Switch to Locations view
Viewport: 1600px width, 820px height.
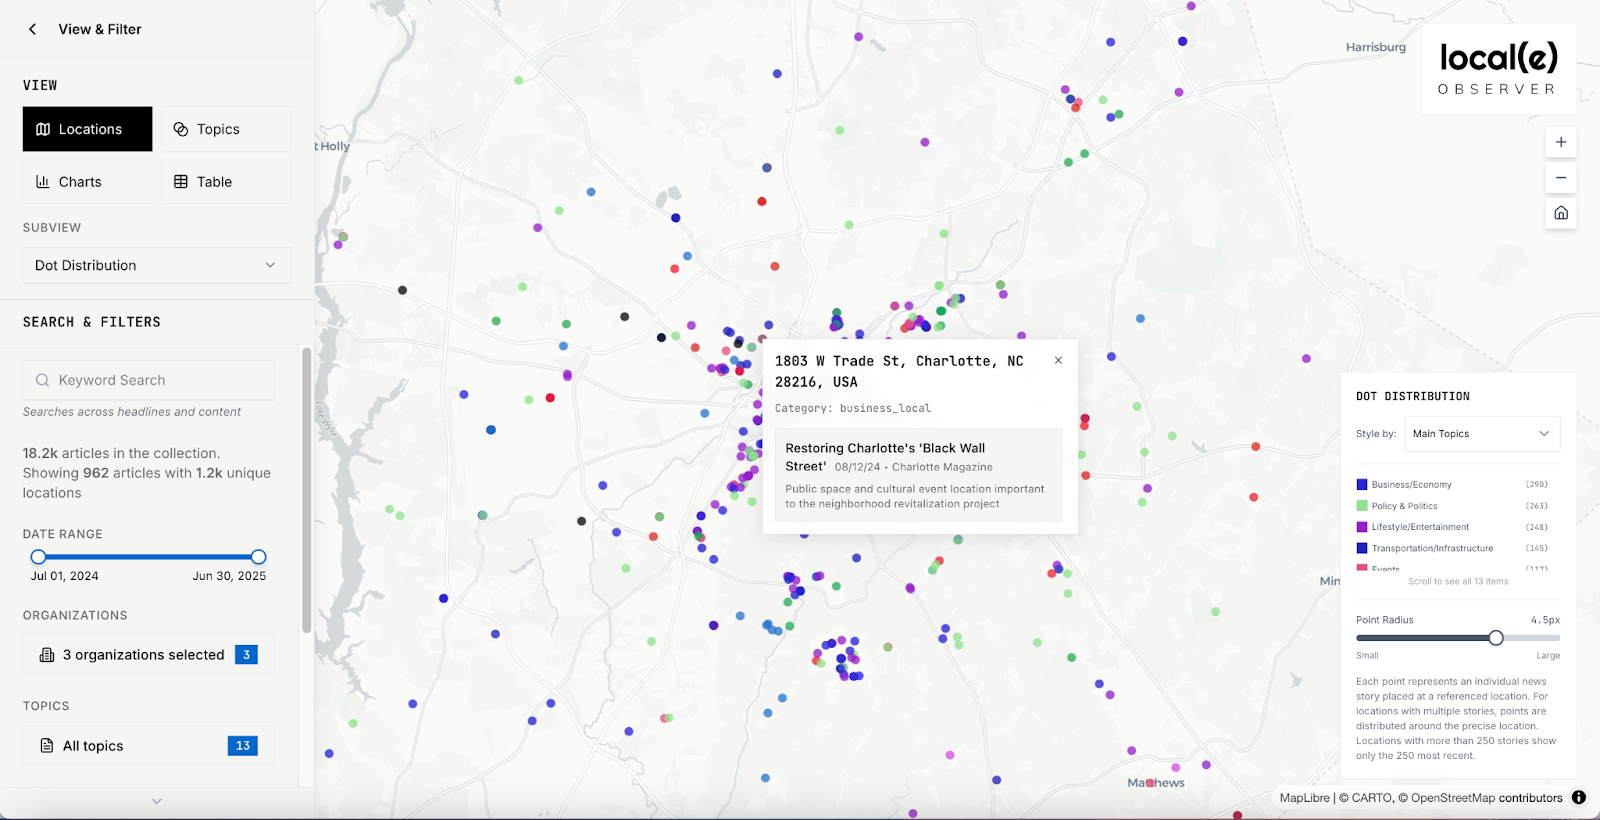(88, 129)
